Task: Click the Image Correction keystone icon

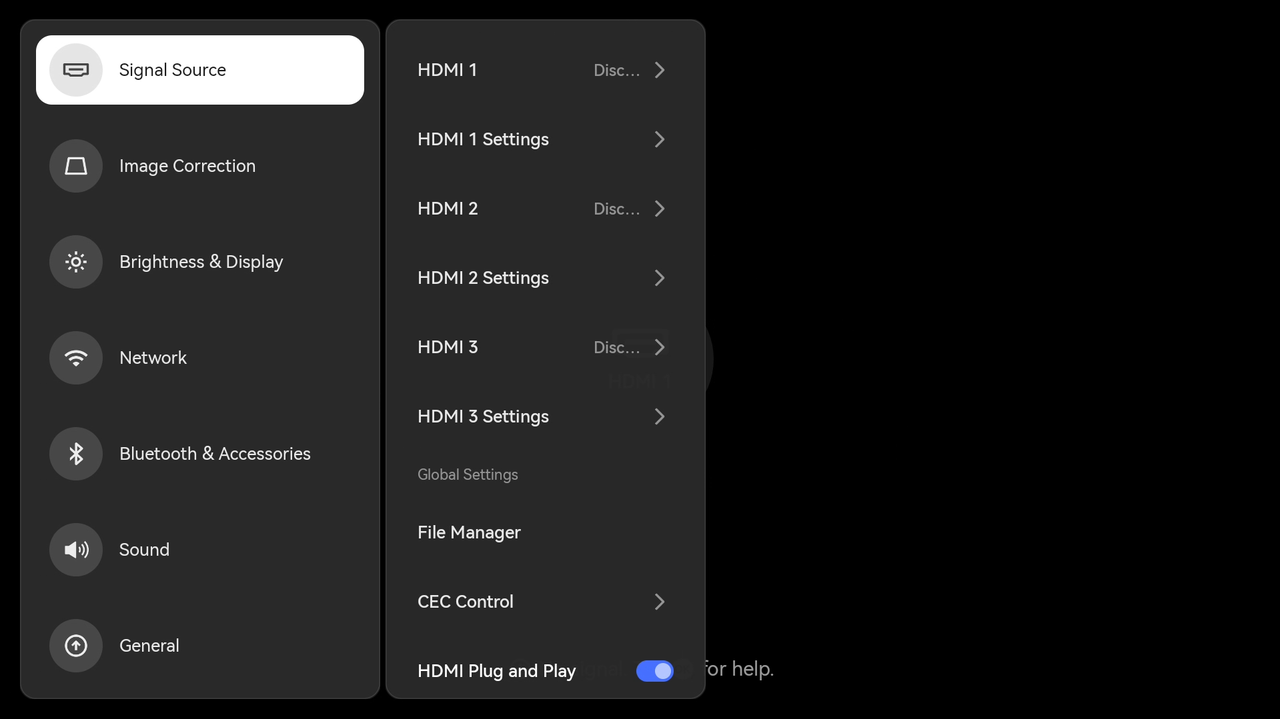Action: [x=76, y=166]
